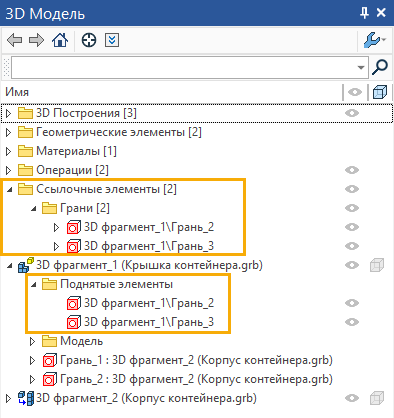Select 3D фрагмент_1\Грань_3 under Грани
This screenshot has width=394, height=418.
click(x=149, y=246)
